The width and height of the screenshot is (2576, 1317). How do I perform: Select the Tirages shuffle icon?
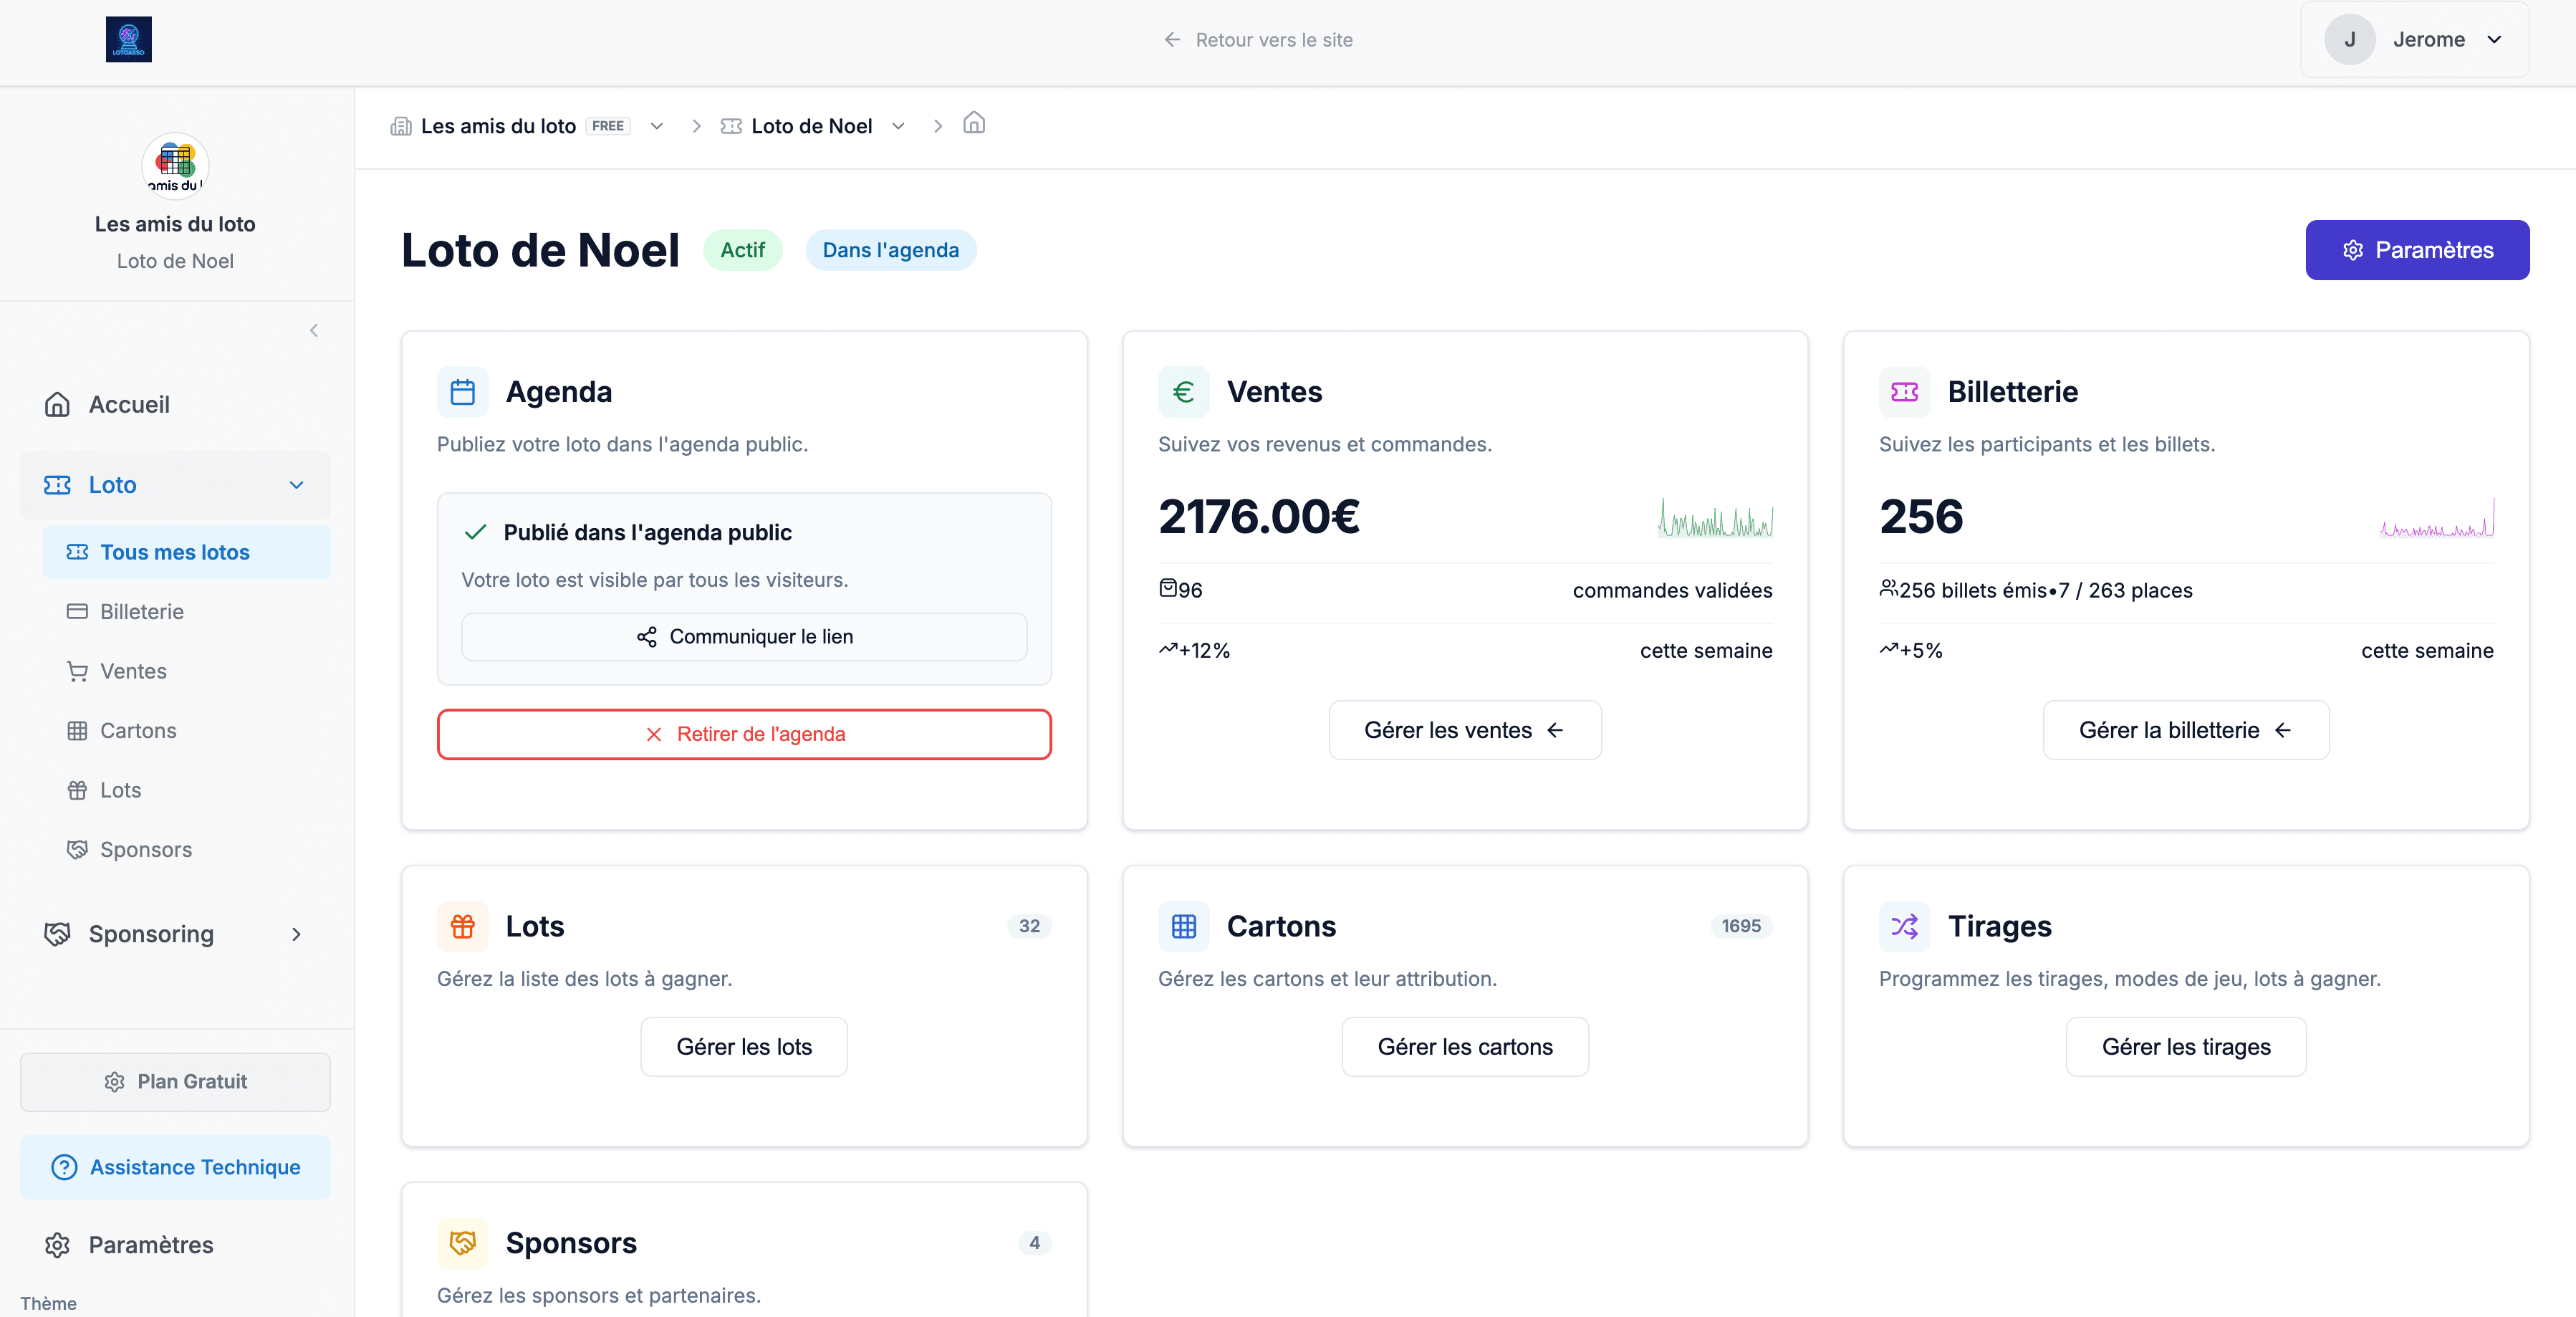point(1905,926)
